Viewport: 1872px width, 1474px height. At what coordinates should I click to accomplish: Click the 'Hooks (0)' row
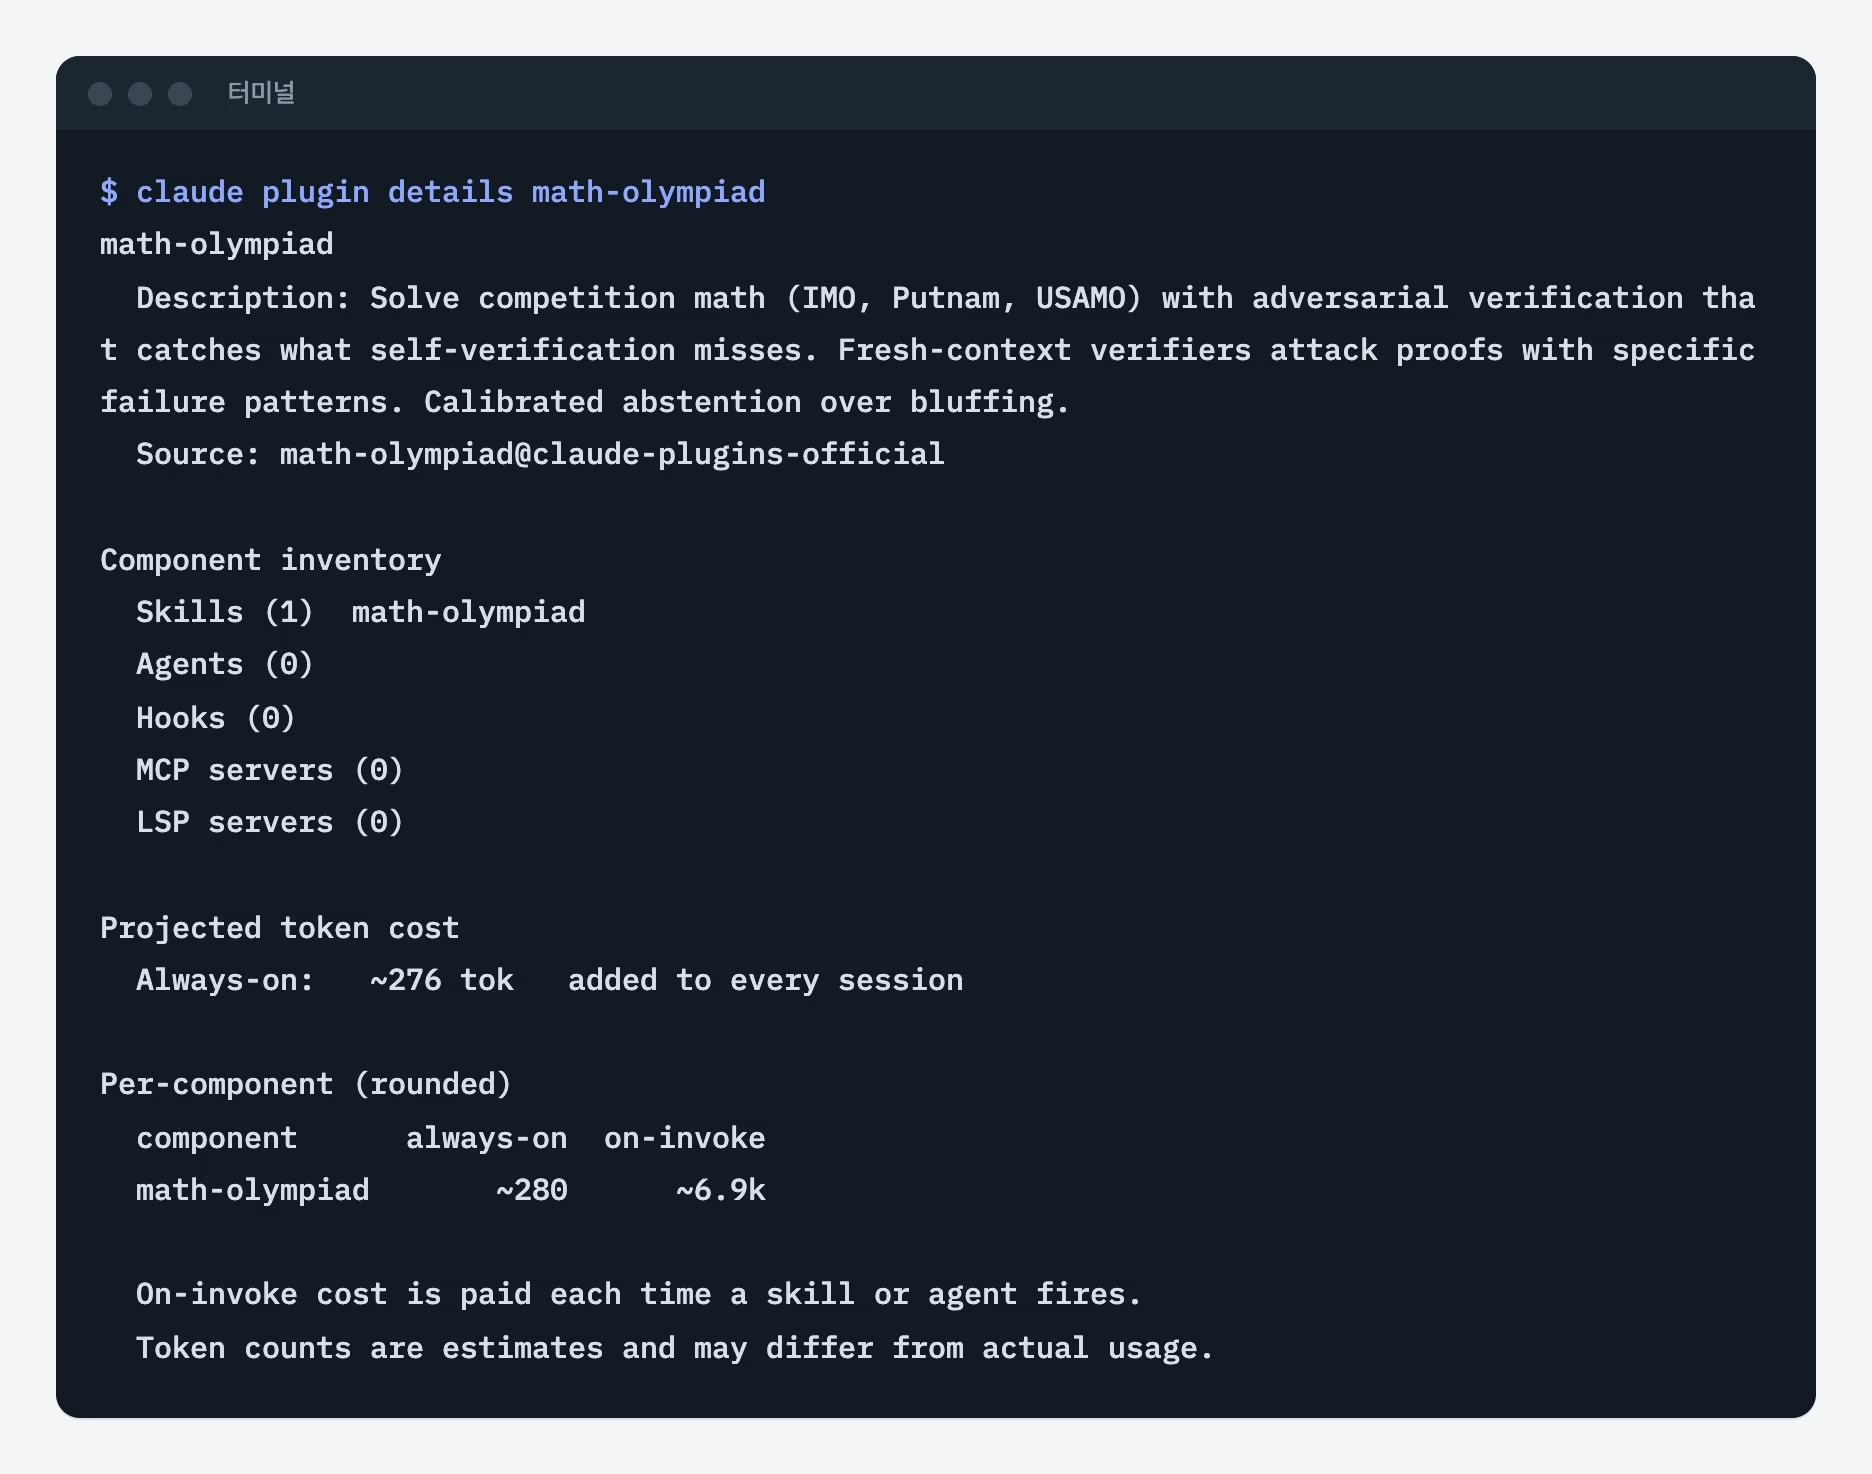point(216,718)
